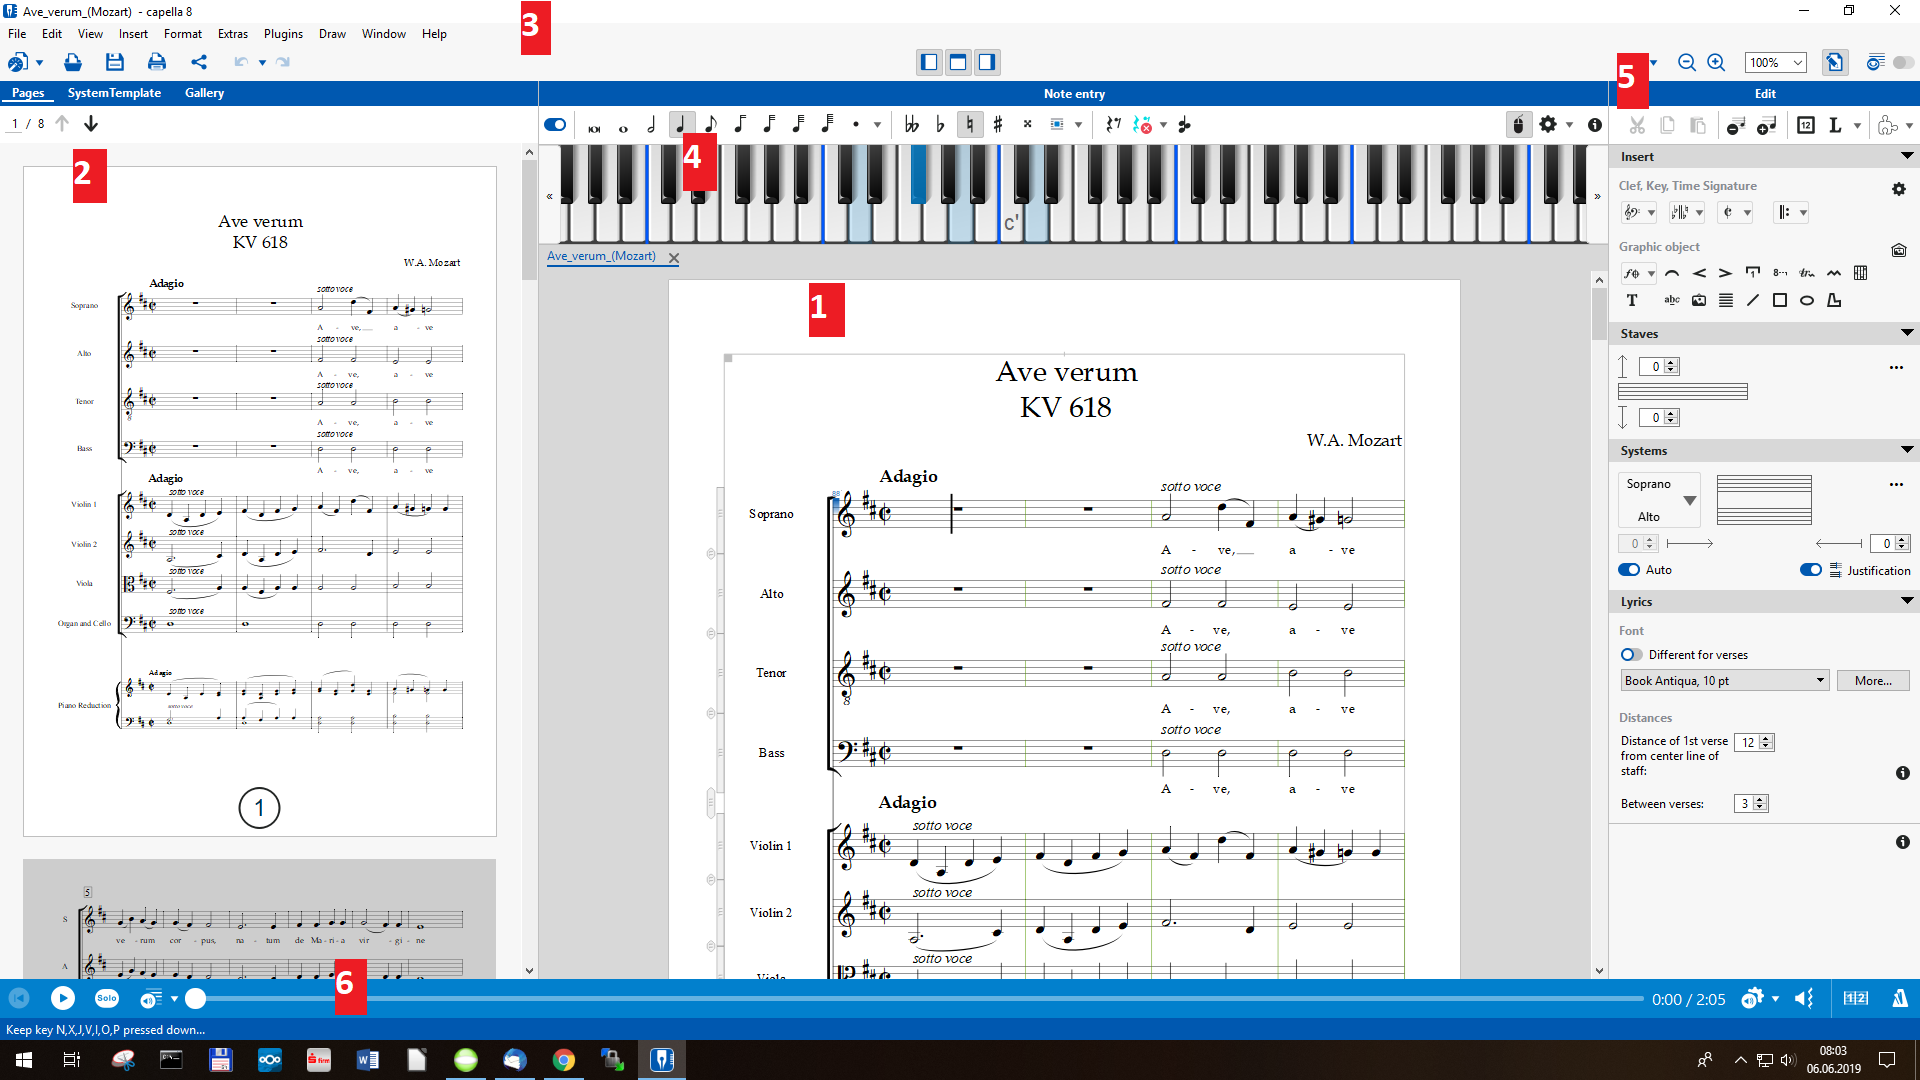Insert a trill line
1920x1080 pixels.
pyautogui.click(x=1806, y=273)
